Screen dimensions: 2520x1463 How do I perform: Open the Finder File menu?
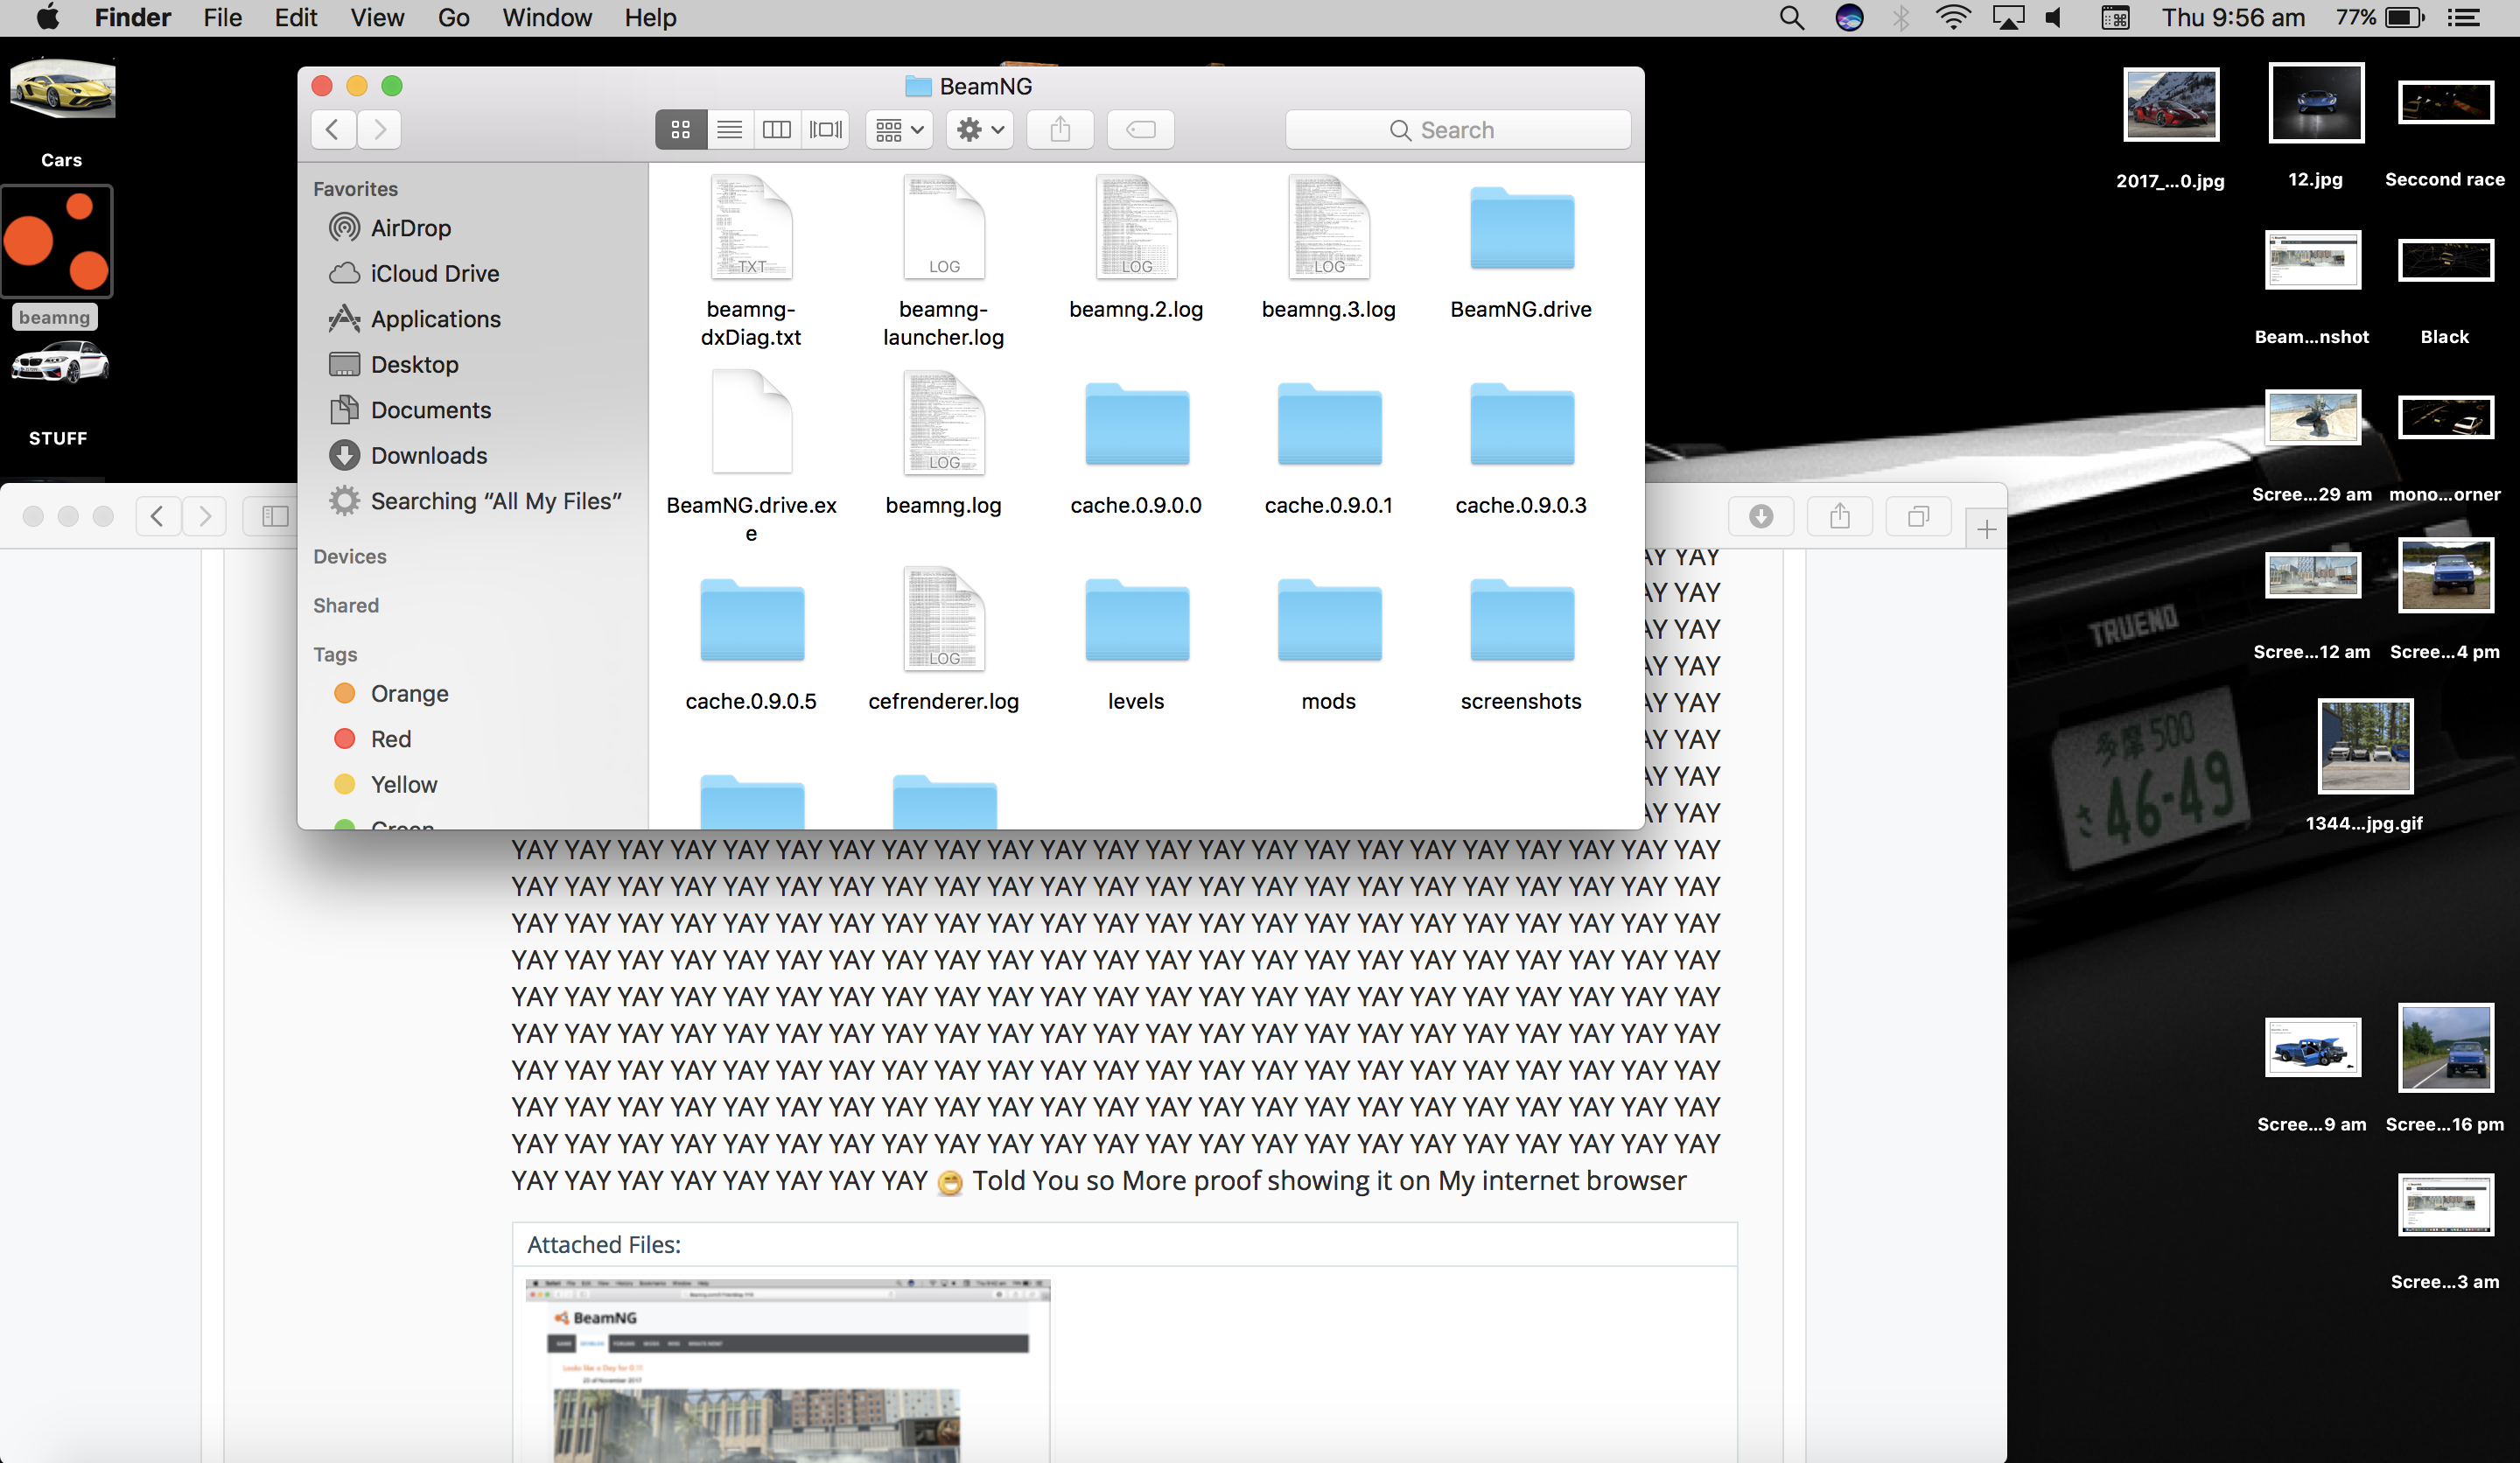coord(222,18)
